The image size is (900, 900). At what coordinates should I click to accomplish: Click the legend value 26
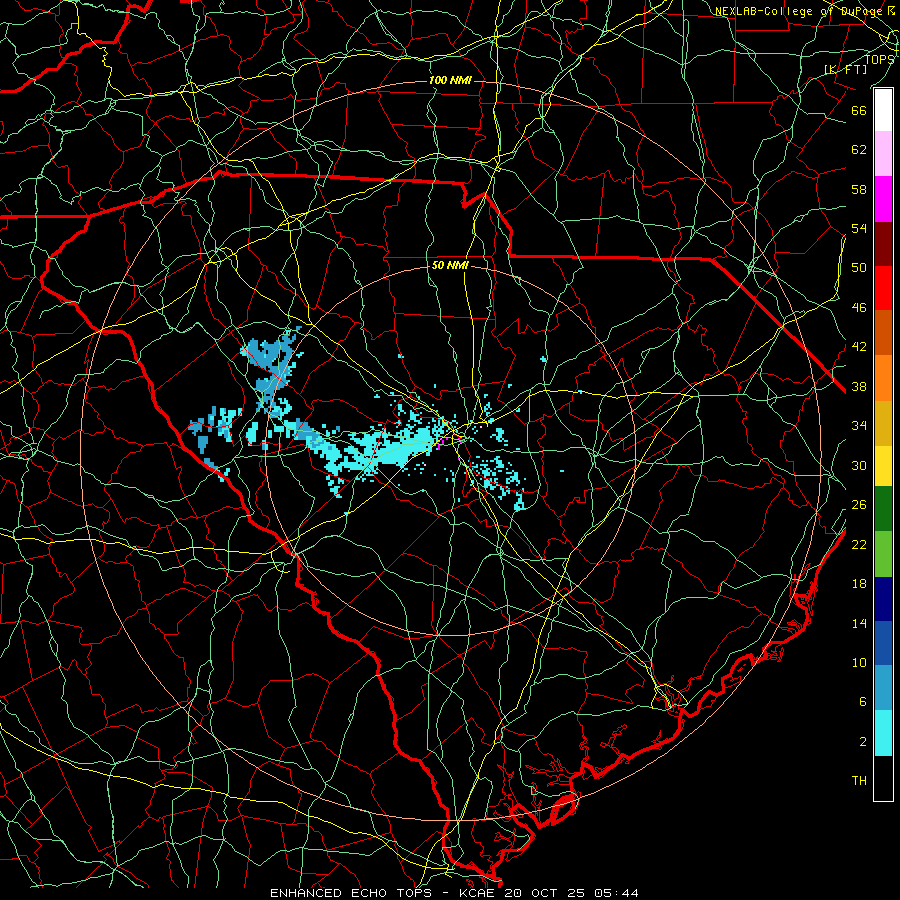[859, 505]
